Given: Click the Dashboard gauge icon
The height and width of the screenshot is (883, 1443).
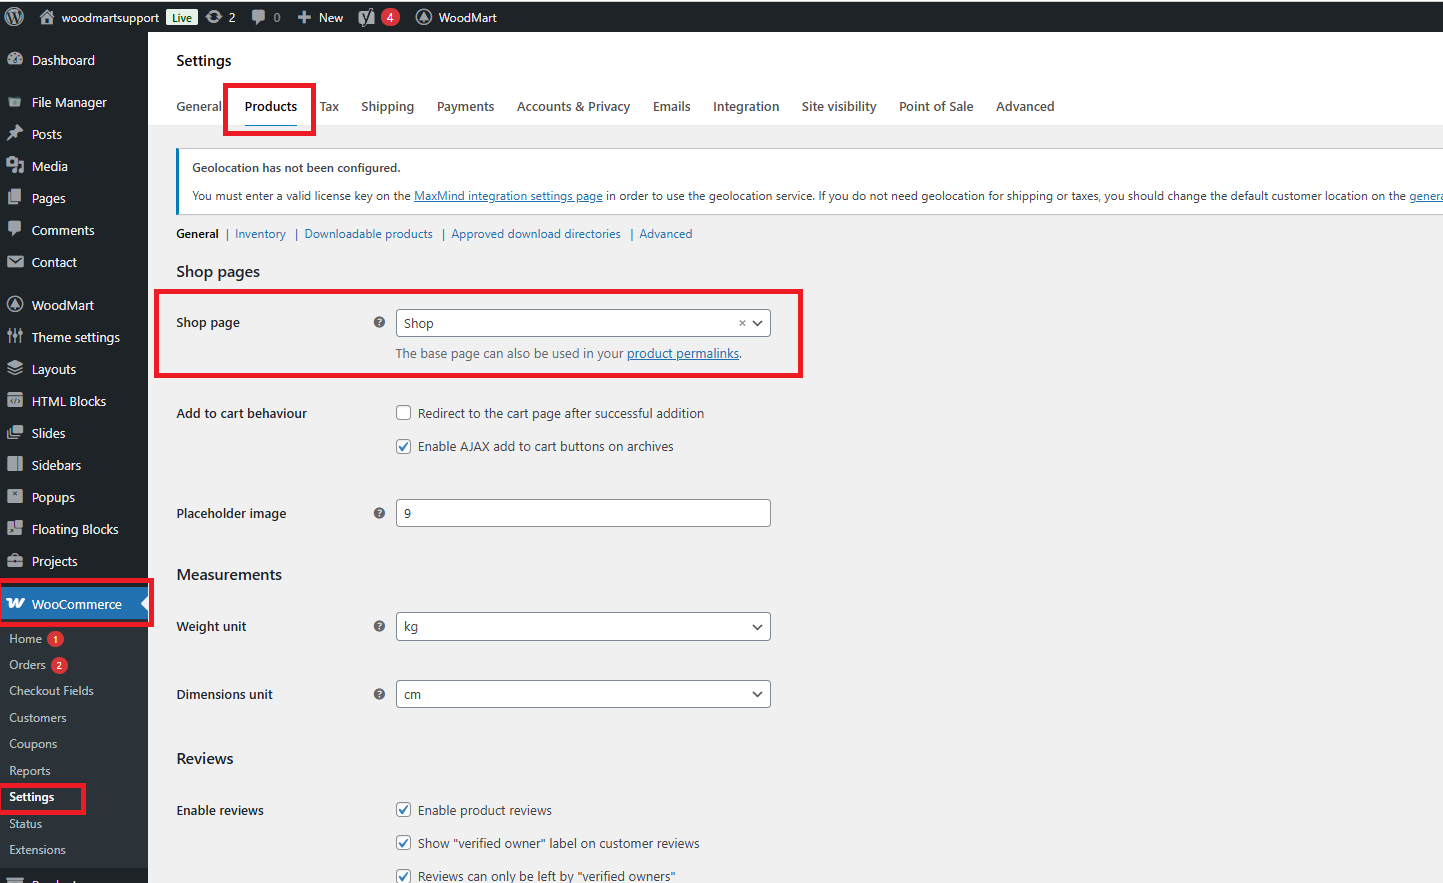Looking at the screenshot, I should (x=15, y=60).
